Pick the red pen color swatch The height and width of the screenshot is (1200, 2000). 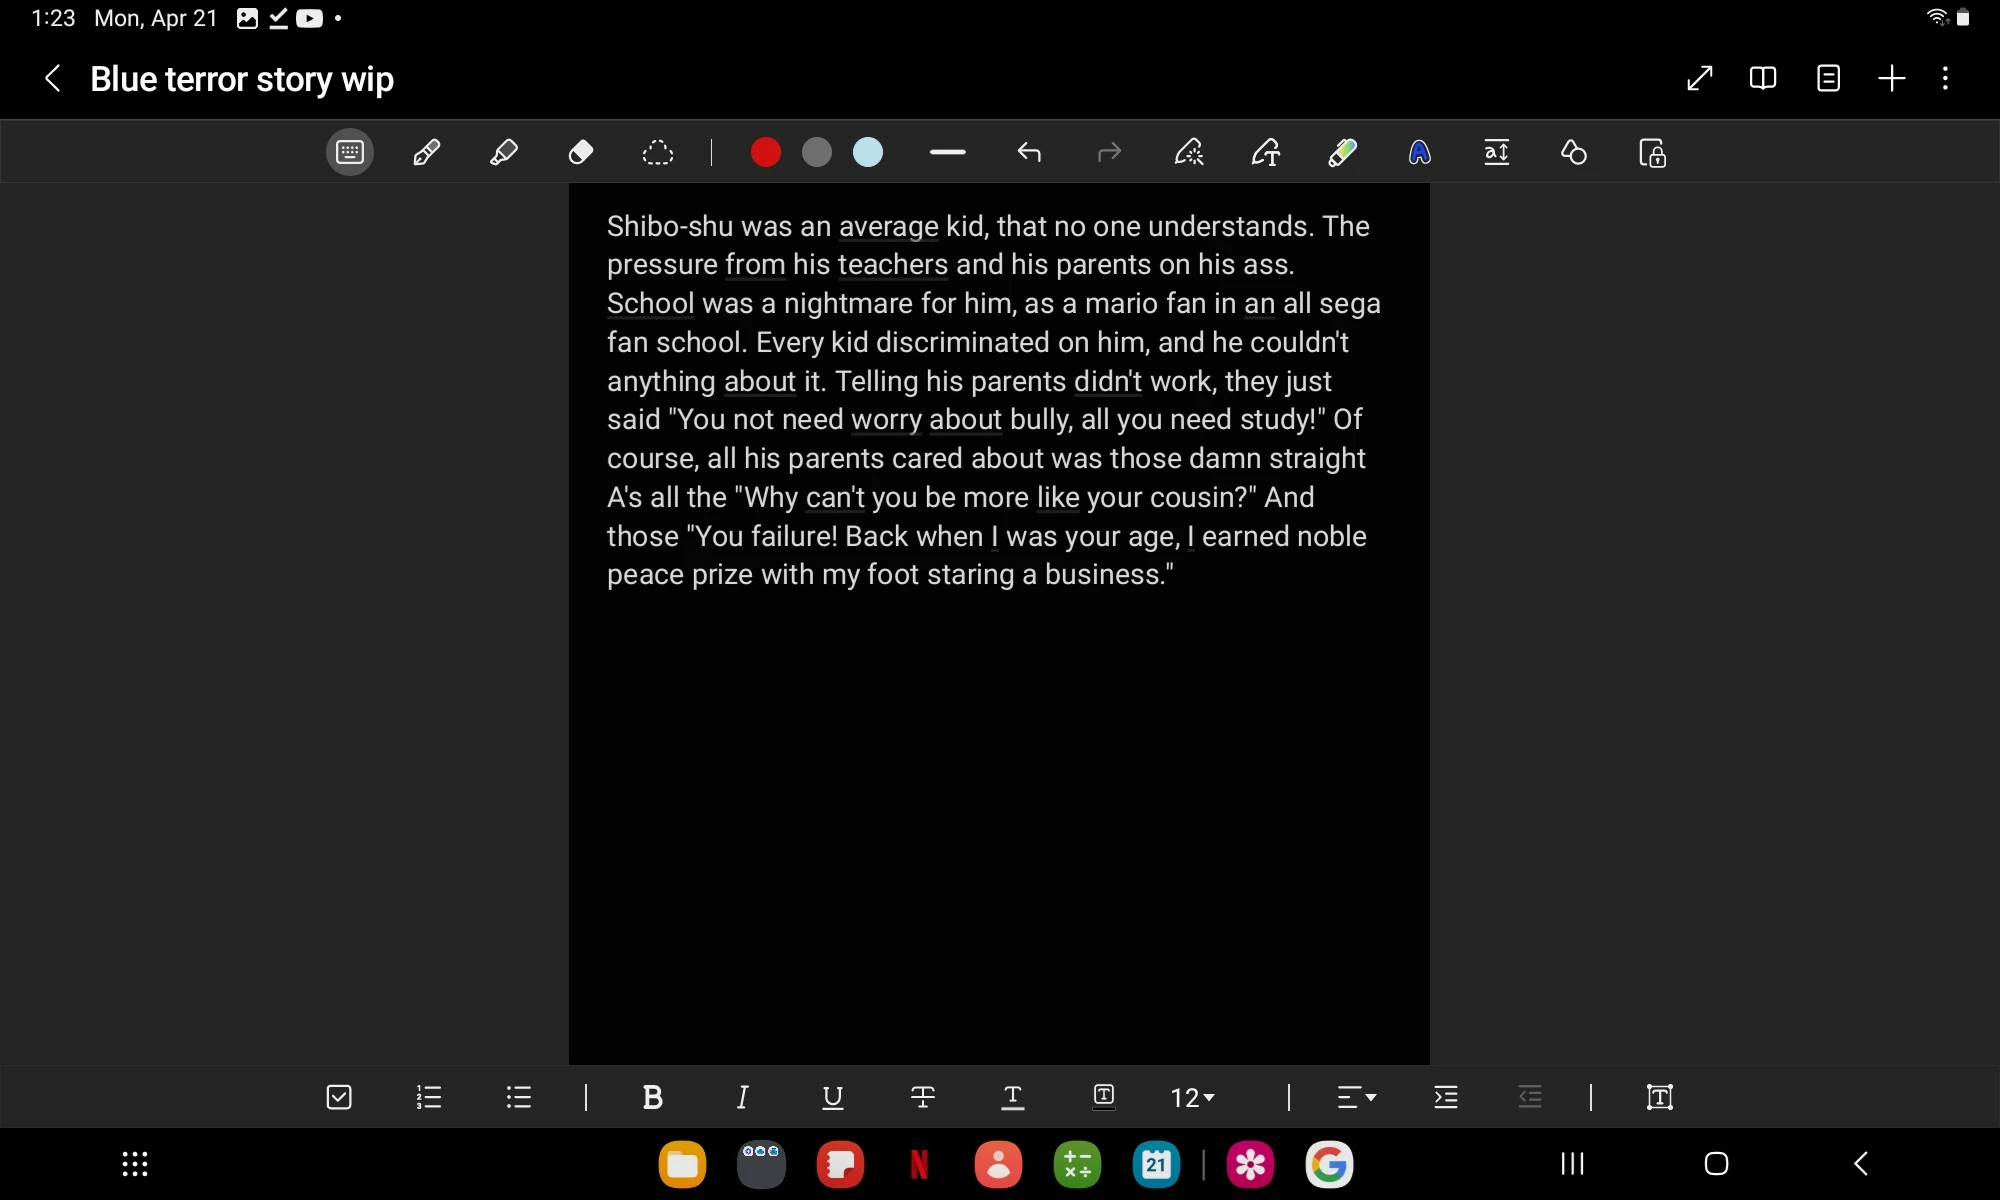click(x=766, y=153)
